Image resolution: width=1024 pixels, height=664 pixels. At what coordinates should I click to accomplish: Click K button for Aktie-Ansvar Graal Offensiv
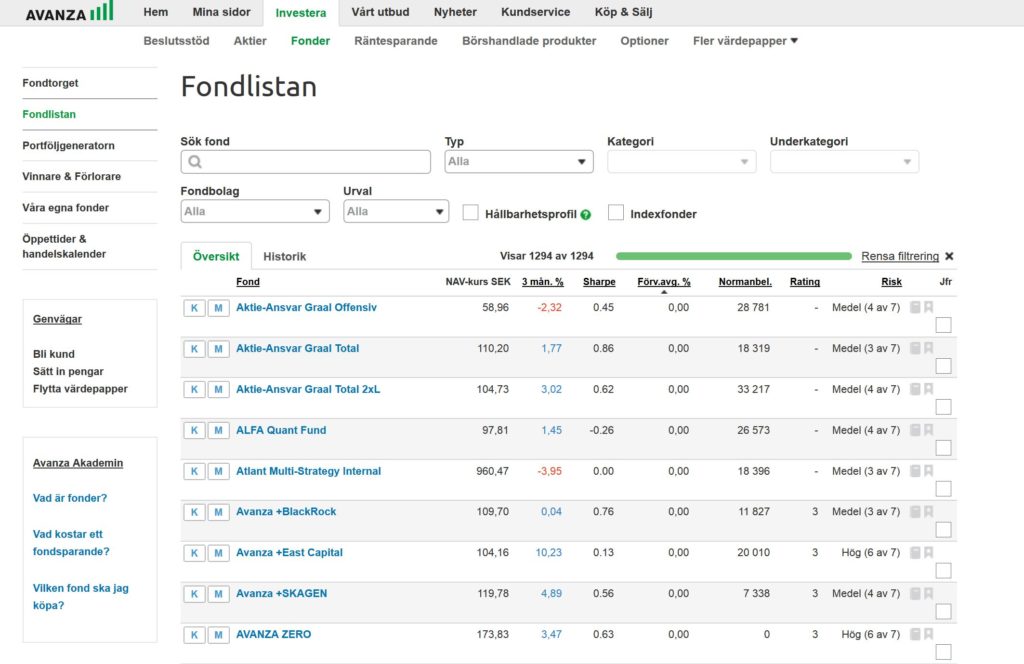[195, 308]
